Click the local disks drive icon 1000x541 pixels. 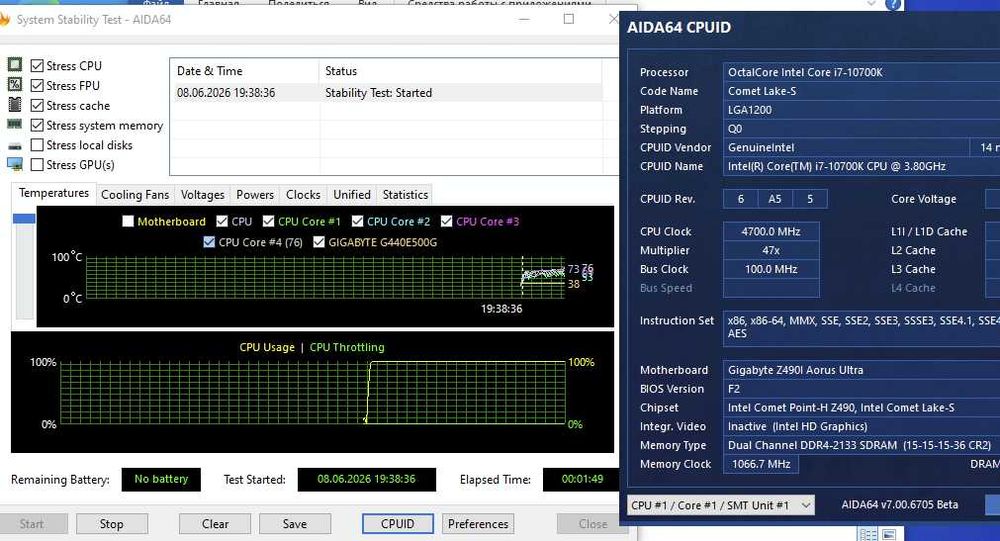pyautogui.click(x=14, y=146)
